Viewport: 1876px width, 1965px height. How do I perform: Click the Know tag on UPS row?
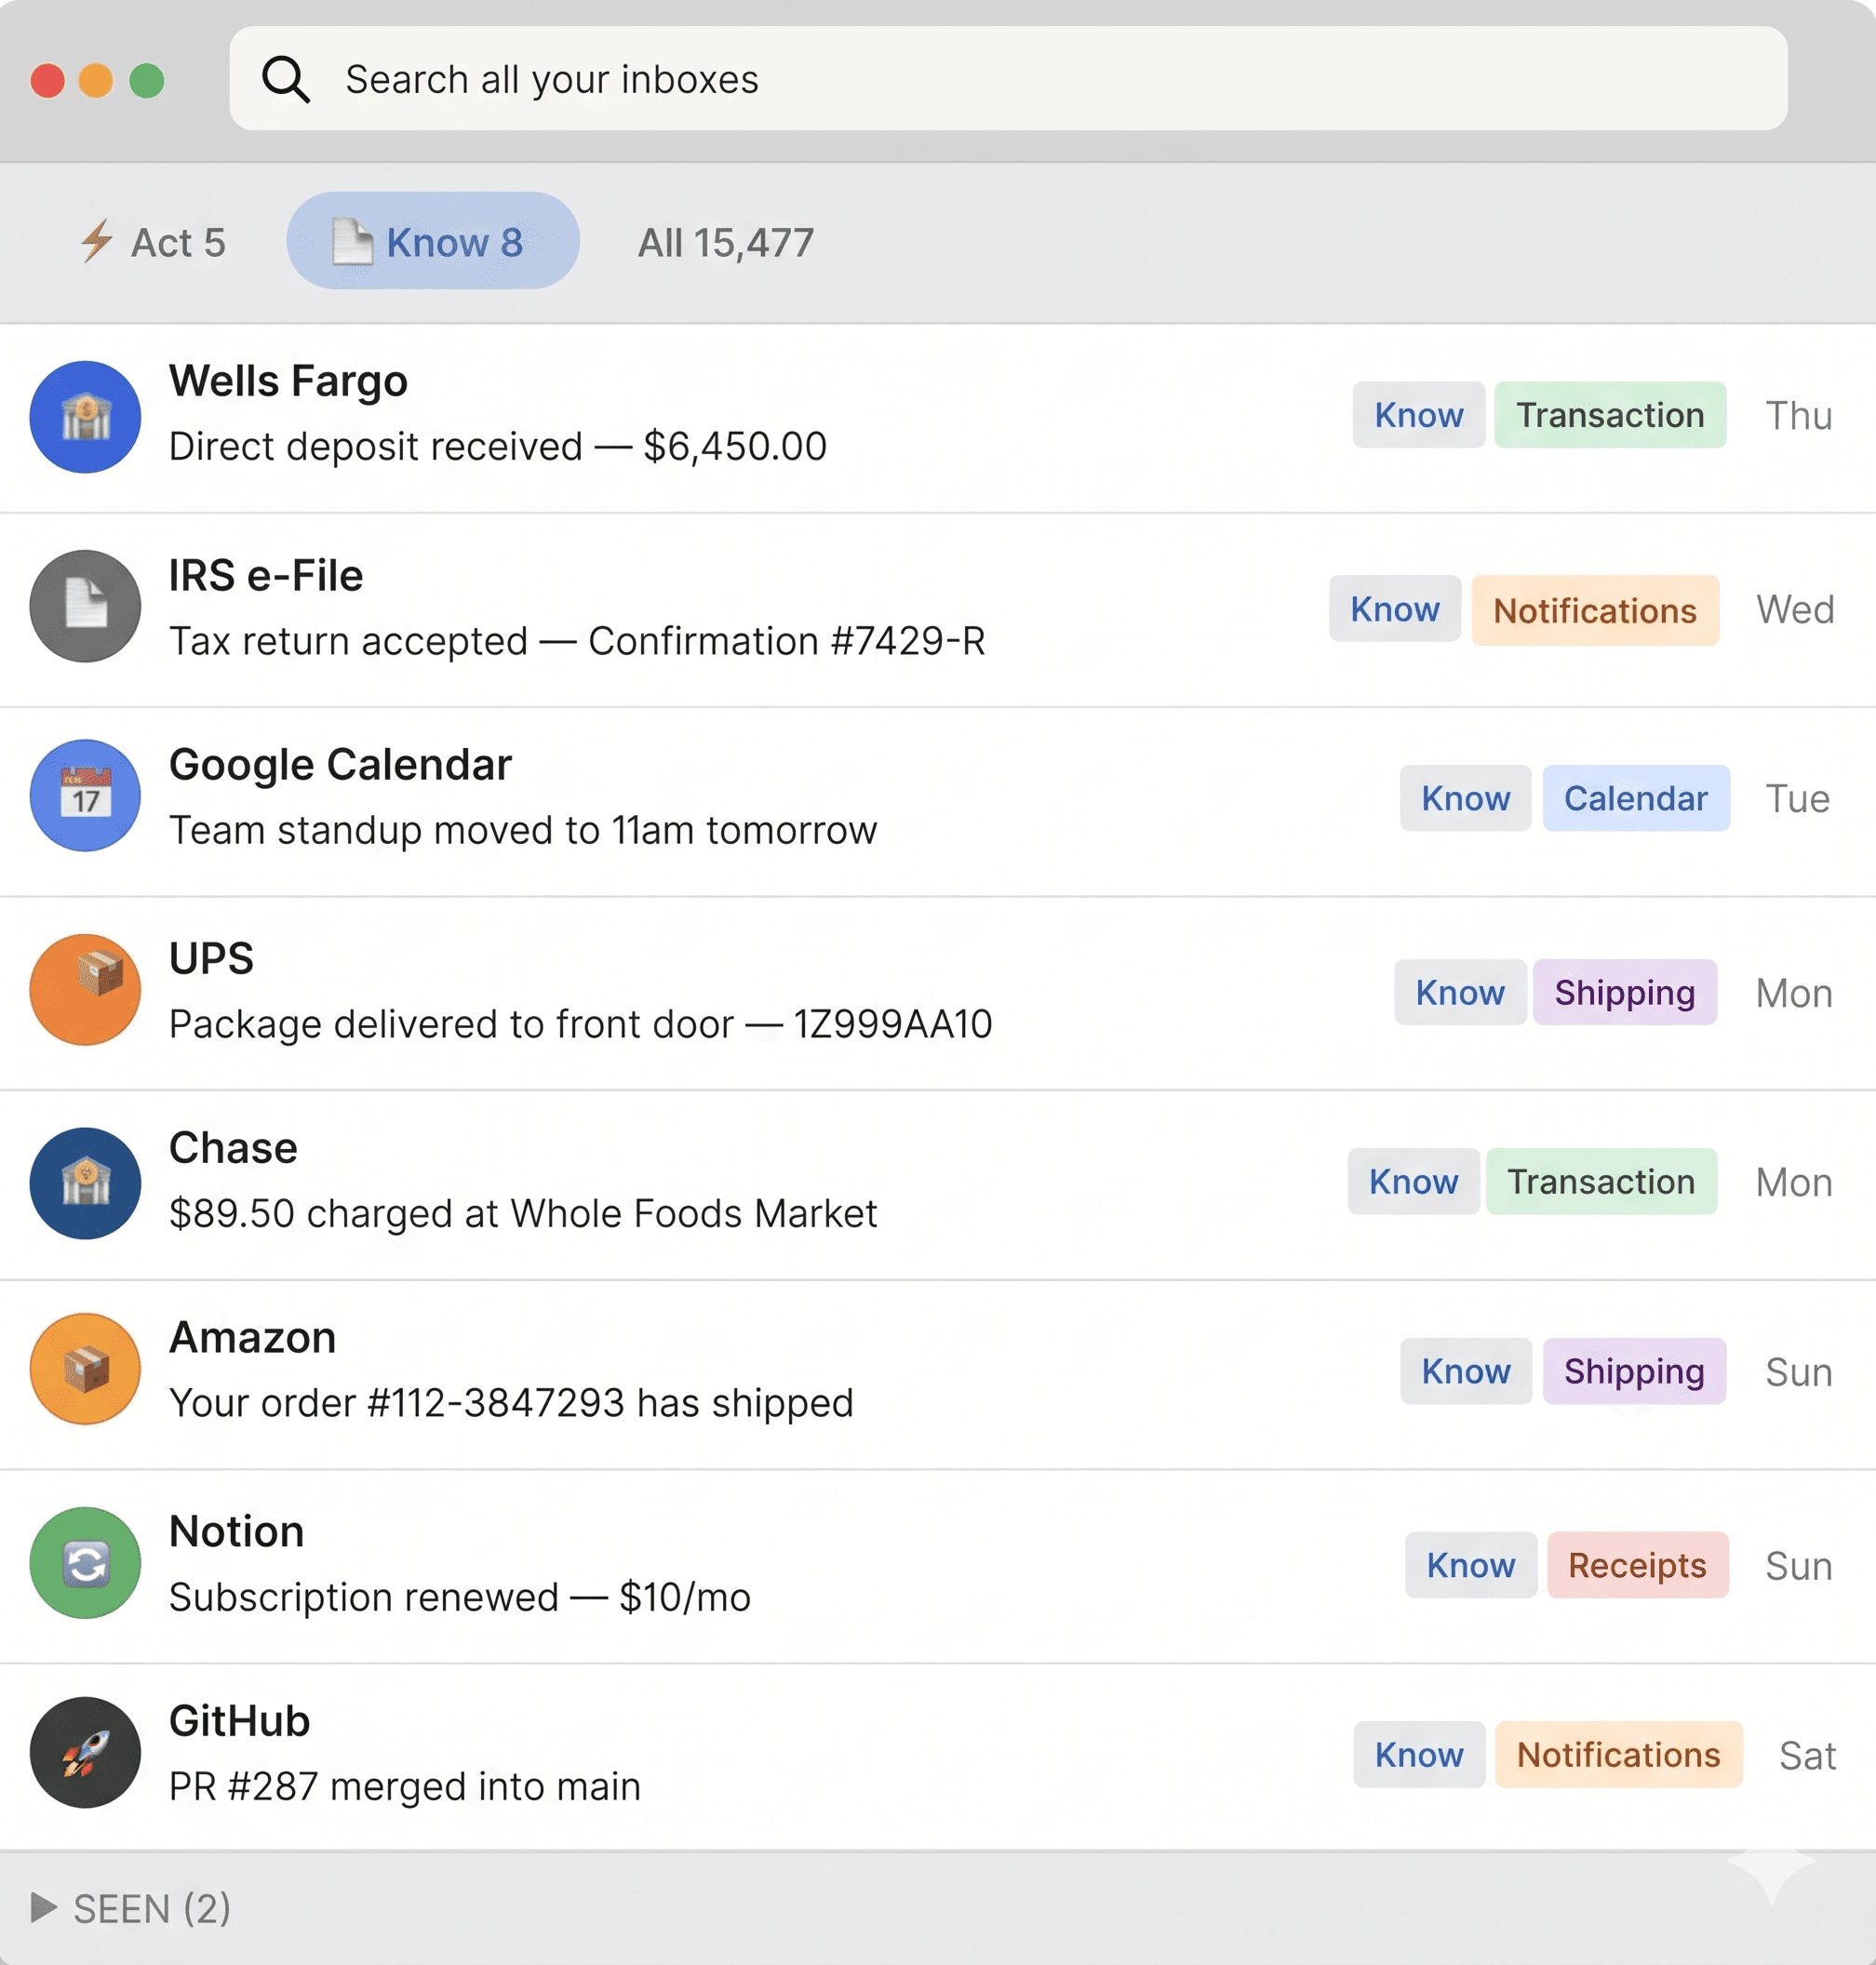coord(1460,992)
